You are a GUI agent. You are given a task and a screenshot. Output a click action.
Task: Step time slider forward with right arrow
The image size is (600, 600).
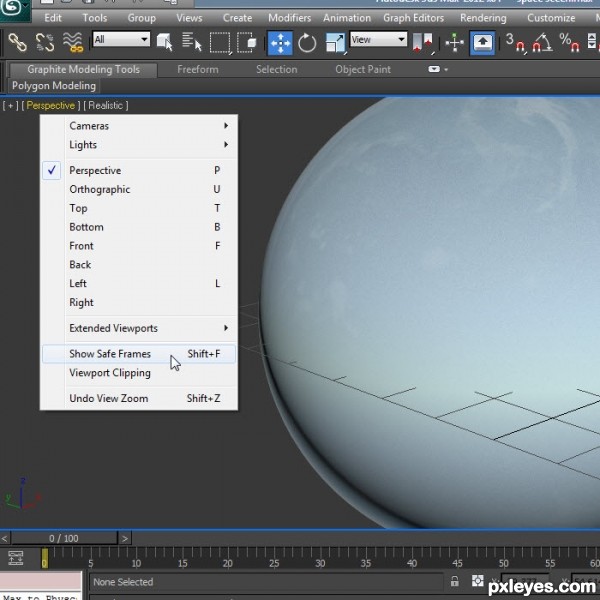tap(125, 538)
